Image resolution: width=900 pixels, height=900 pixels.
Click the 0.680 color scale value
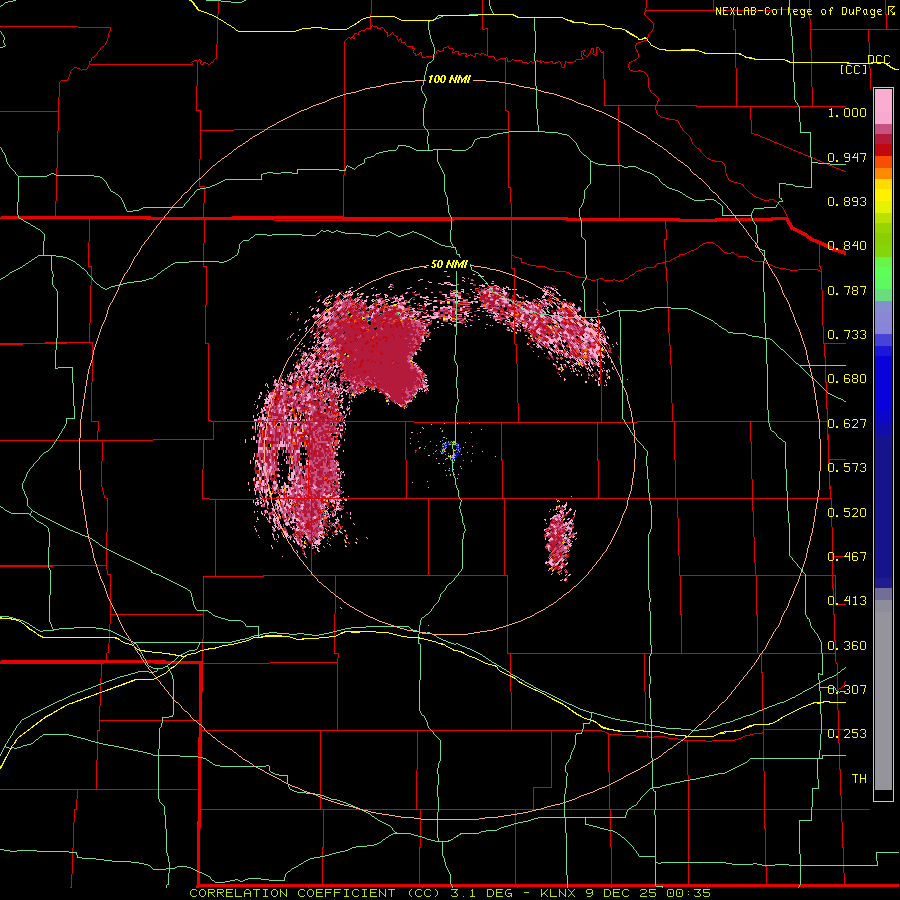[x=847, y=379]
